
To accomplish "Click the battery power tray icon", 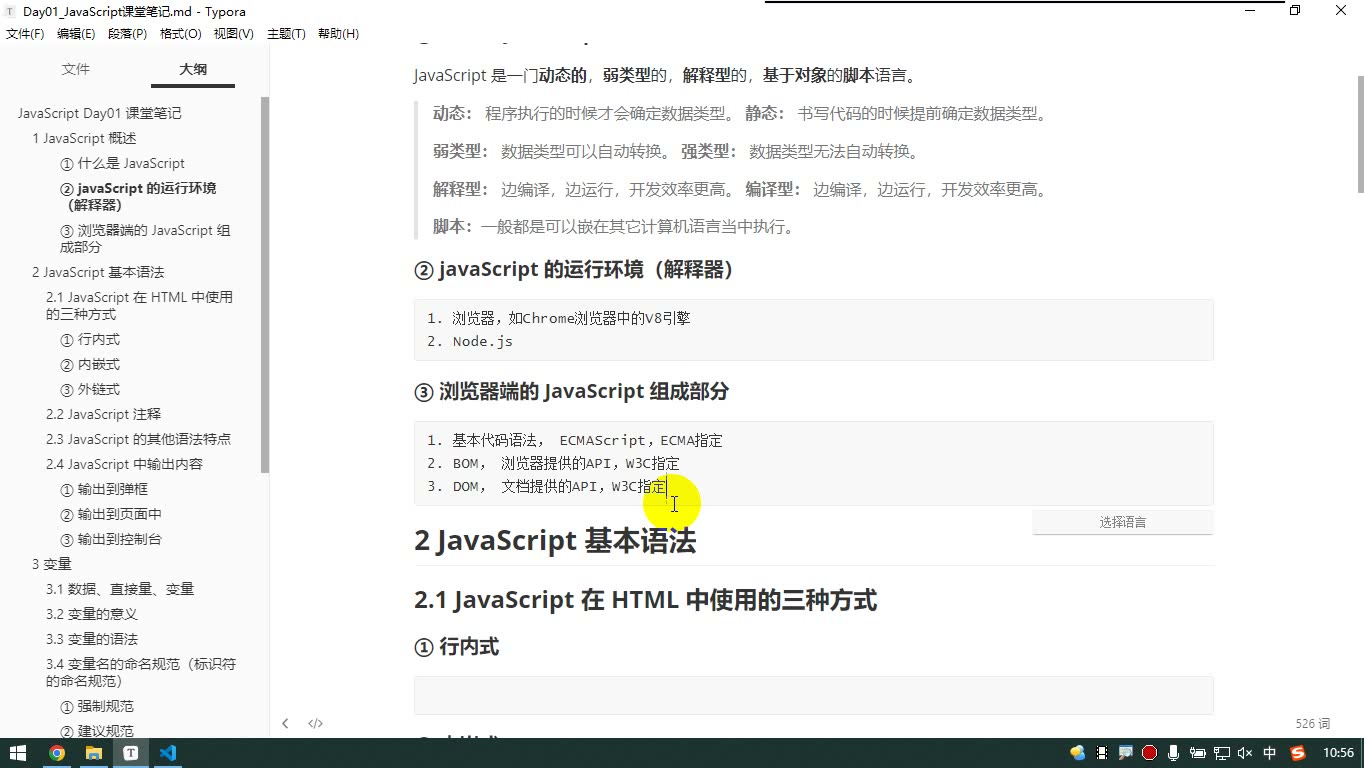I will pos(1198,753).
